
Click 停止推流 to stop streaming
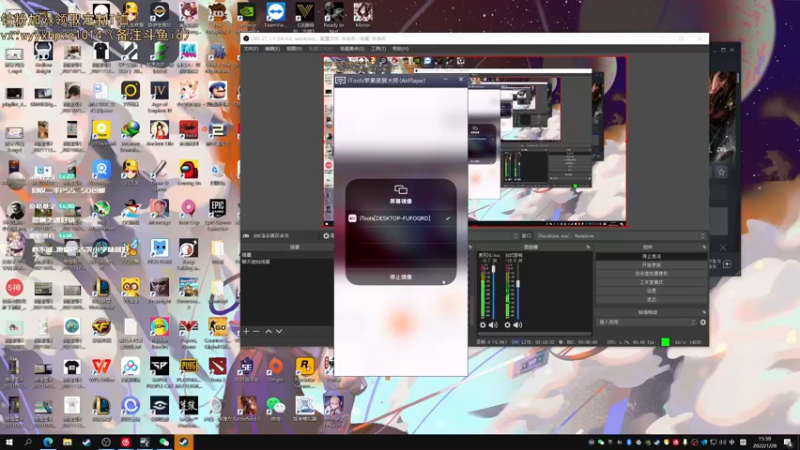pyautogui.click(x=651, y=256)
